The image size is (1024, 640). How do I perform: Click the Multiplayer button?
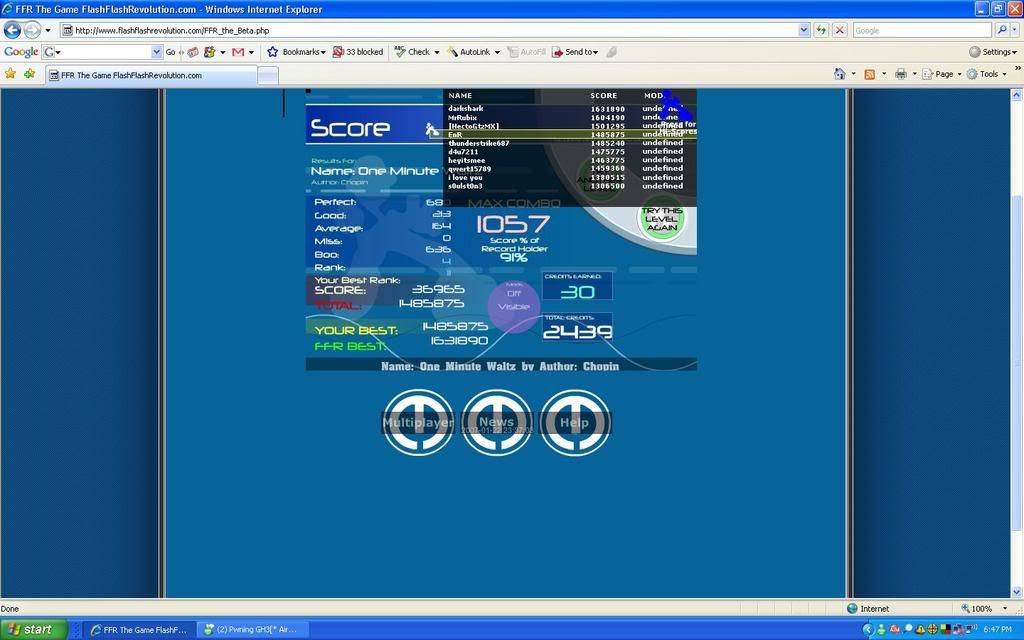(418, 422)
